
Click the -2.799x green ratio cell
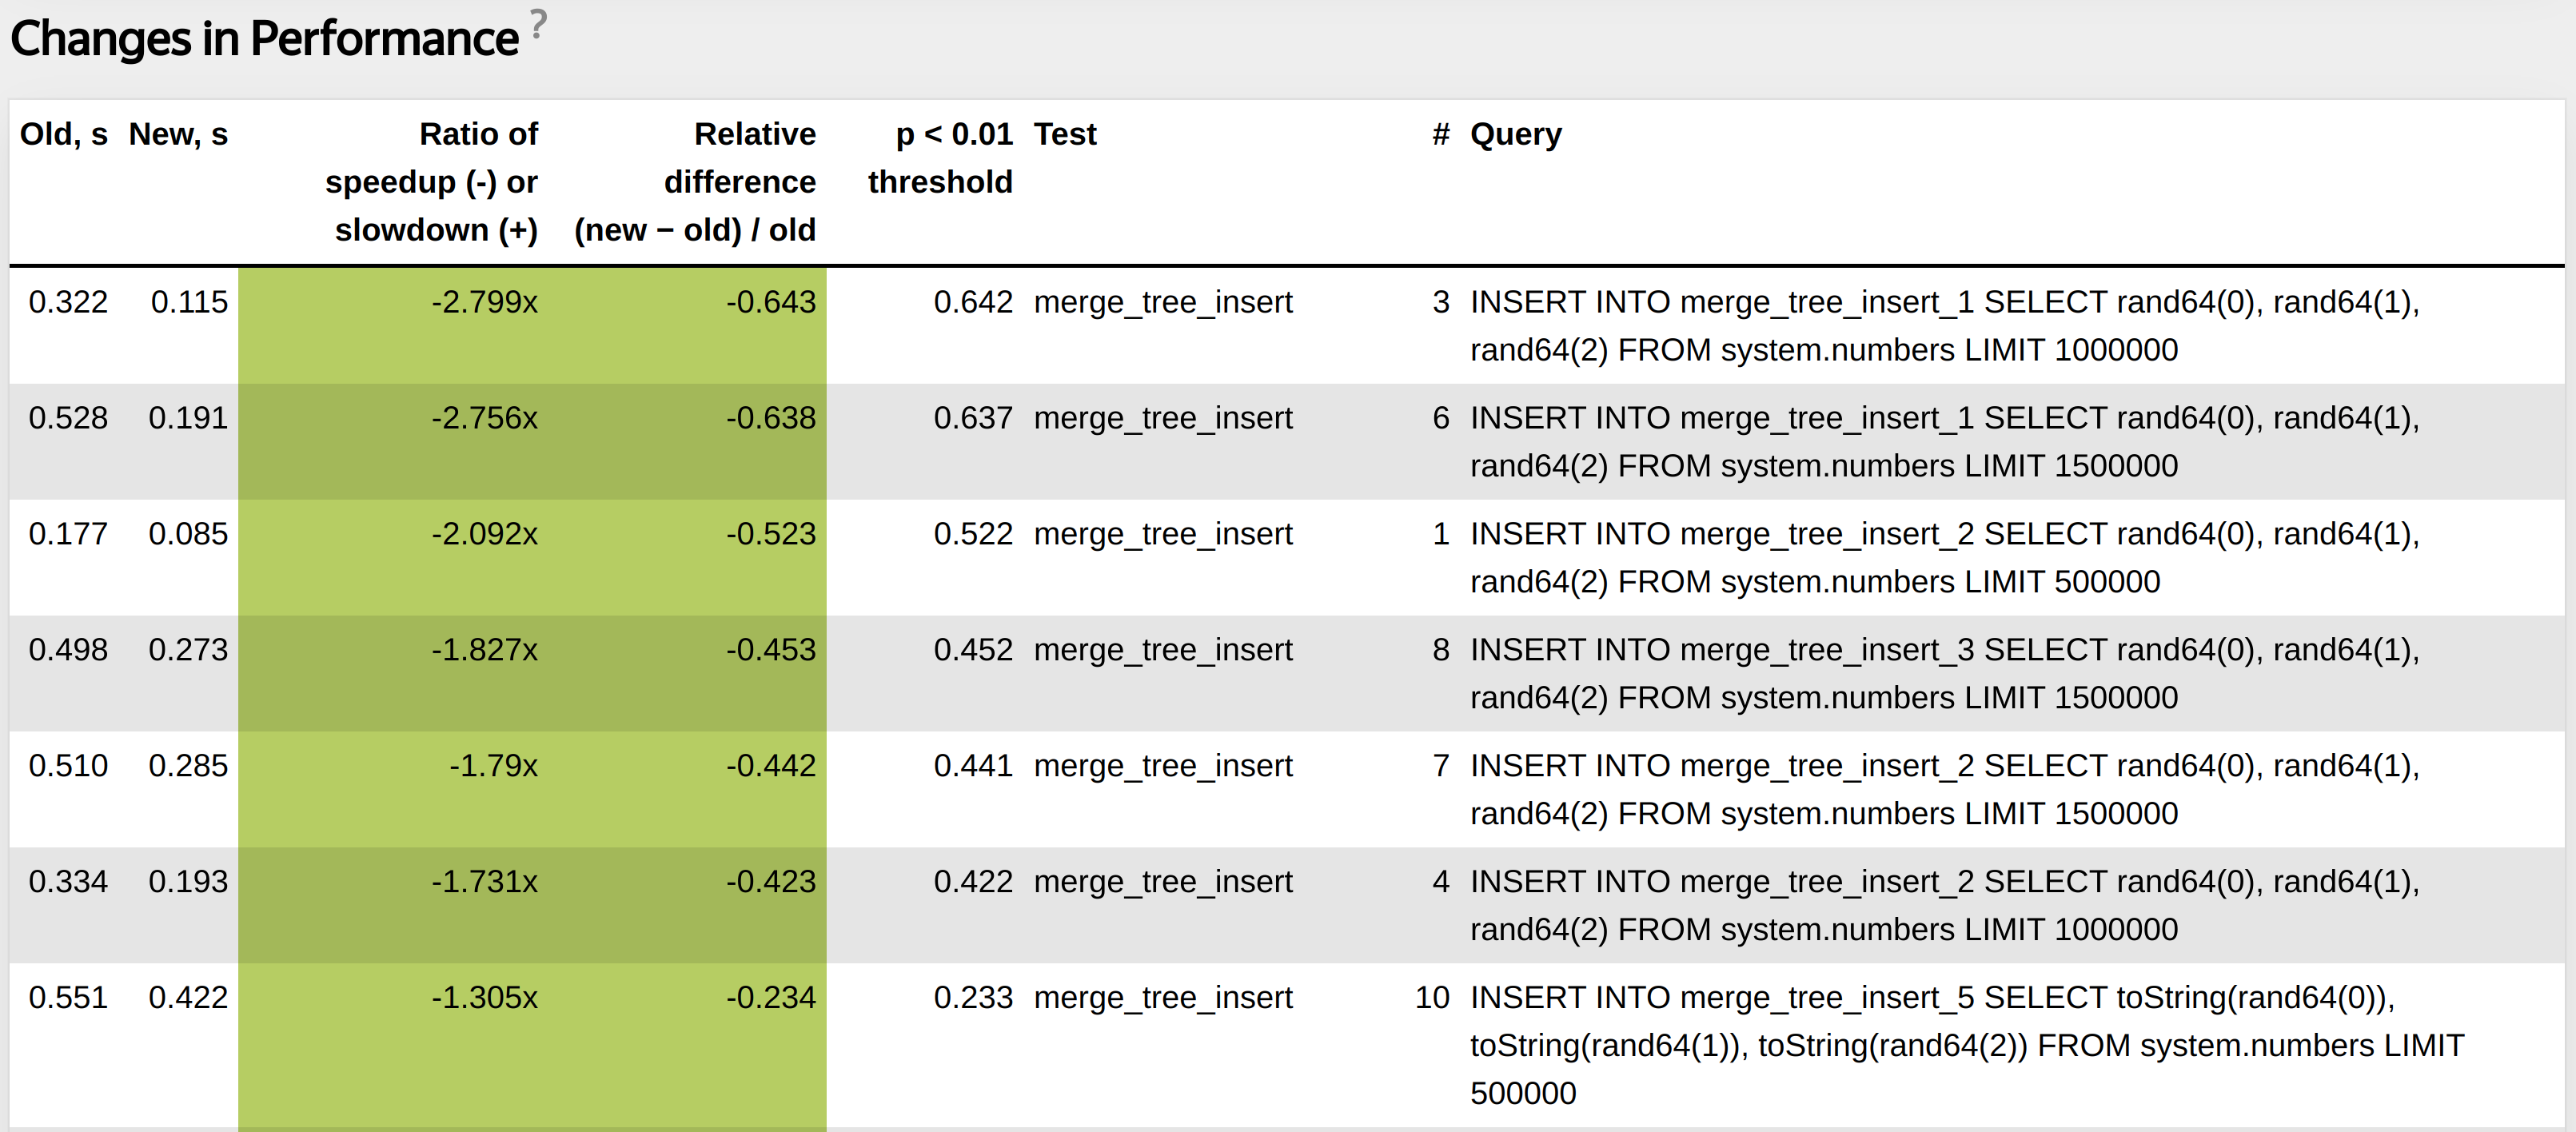[484, 302]
